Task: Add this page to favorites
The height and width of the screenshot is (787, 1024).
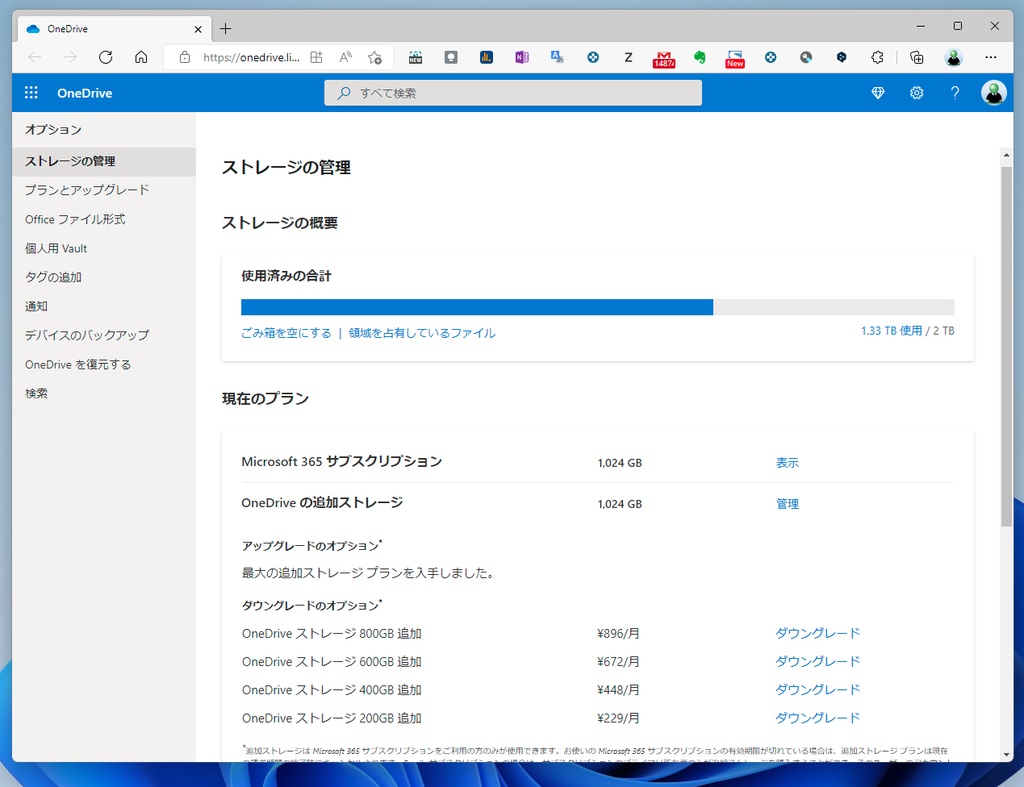Action: coord(375,57)
